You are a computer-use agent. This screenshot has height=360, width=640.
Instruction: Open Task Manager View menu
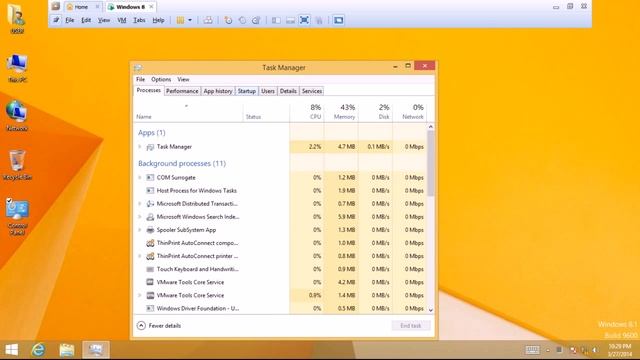coord(183,79)
